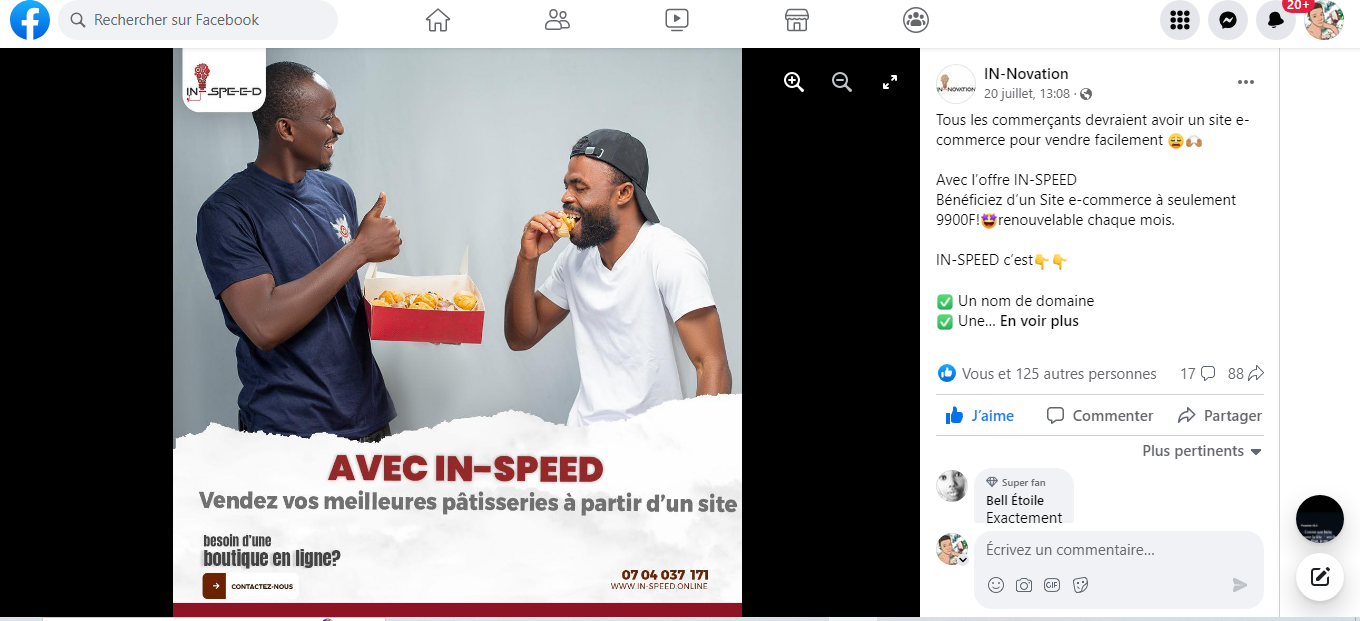Image resolution: width=1360 pixels, height=621 pixels.
Task: Expand post text with En voir plus
Action: [1039, 321]
